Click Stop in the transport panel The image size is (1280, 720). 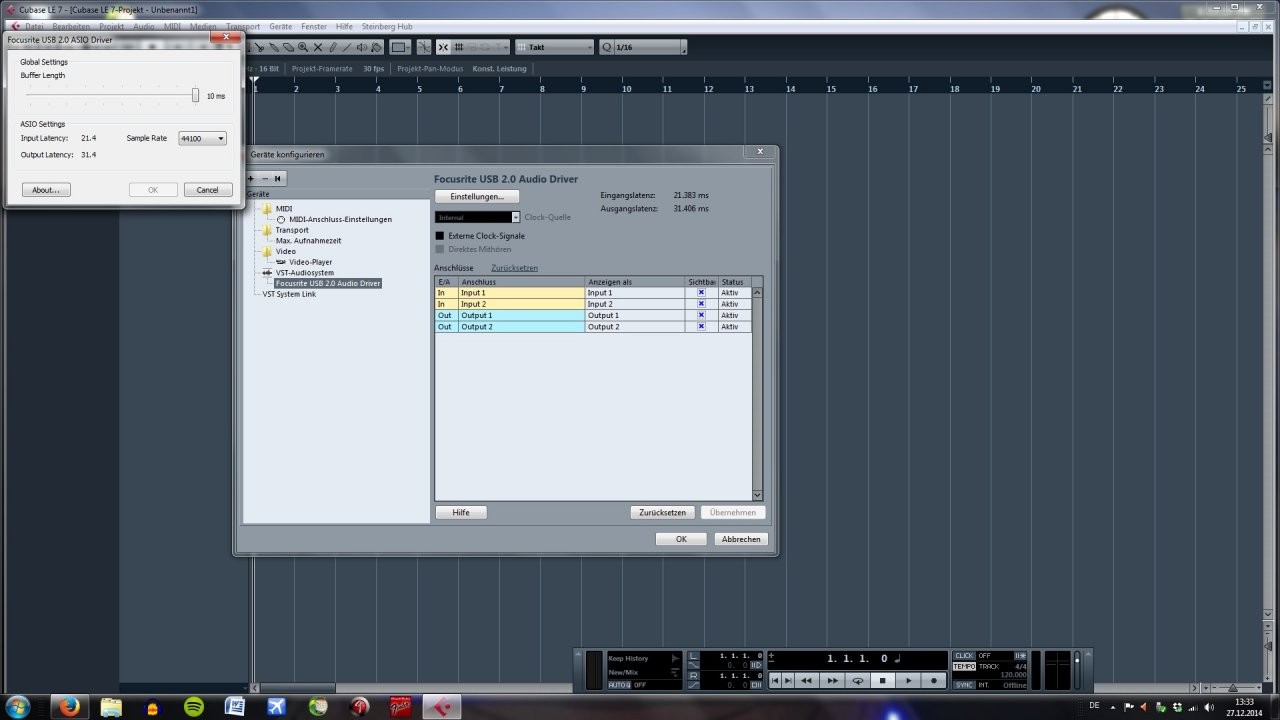click(x=882, y=680)
